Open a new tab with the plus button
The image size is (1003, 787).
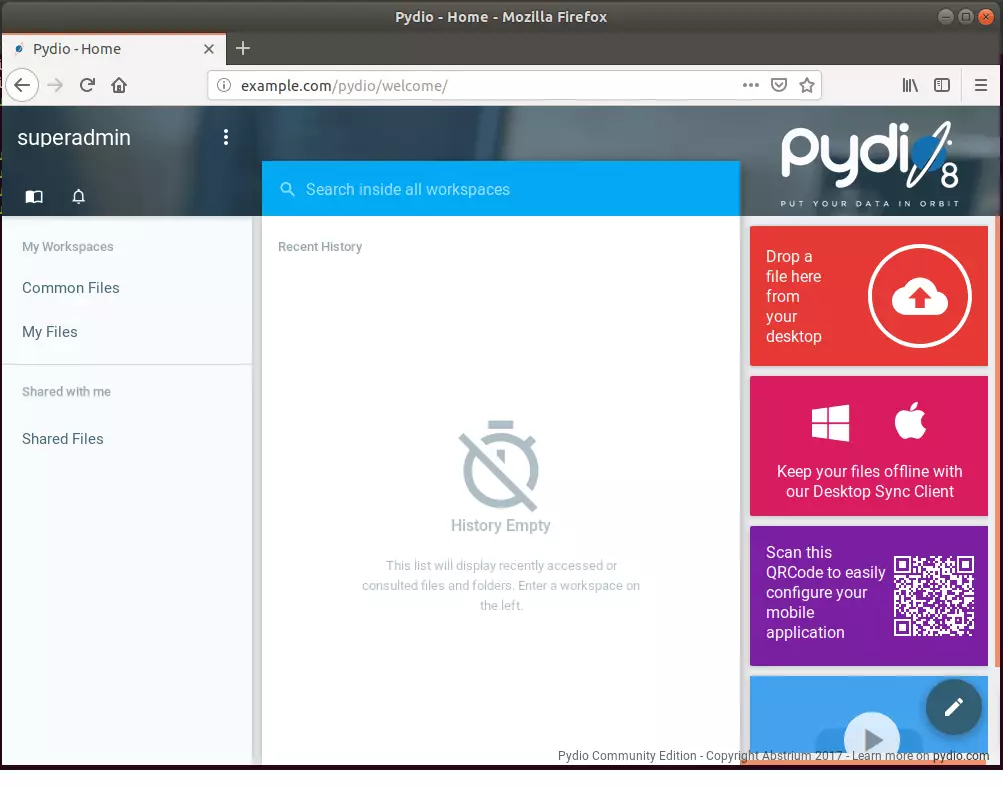[243, 49]
